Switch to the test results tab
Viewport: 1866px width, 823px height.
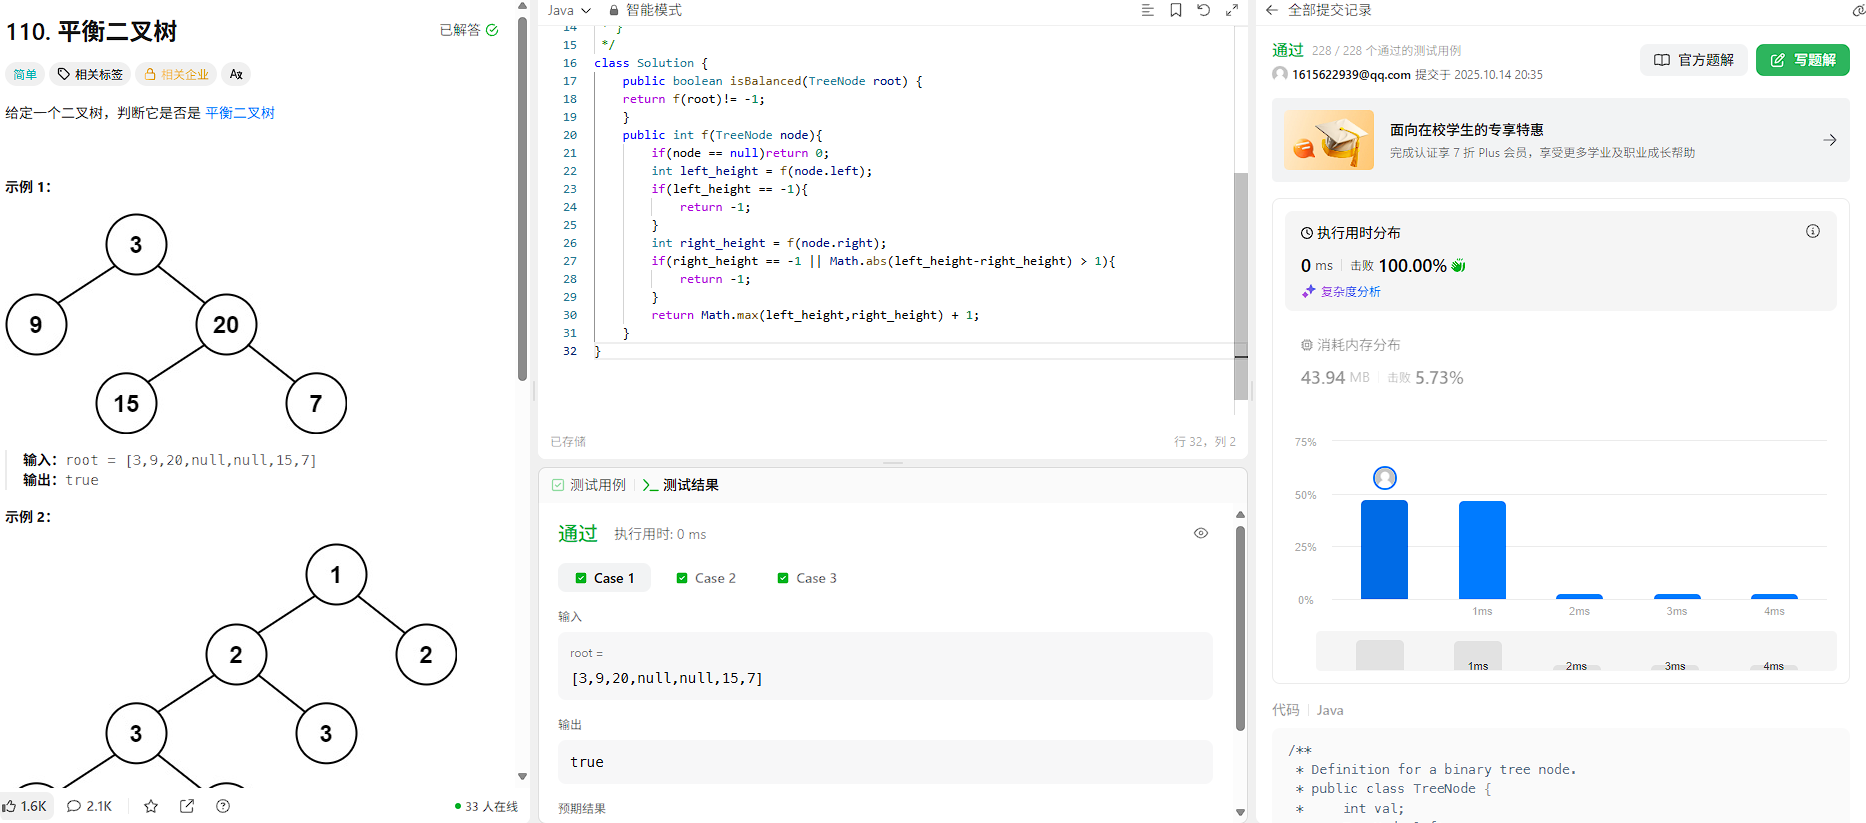click(x=681, y=485)
